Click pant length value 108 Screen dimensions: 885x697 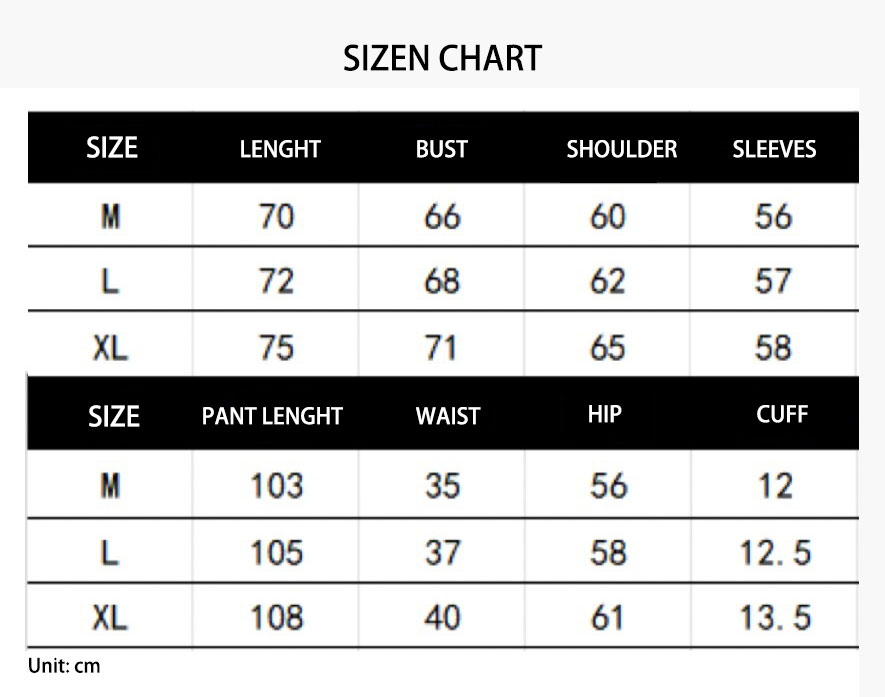276,618
